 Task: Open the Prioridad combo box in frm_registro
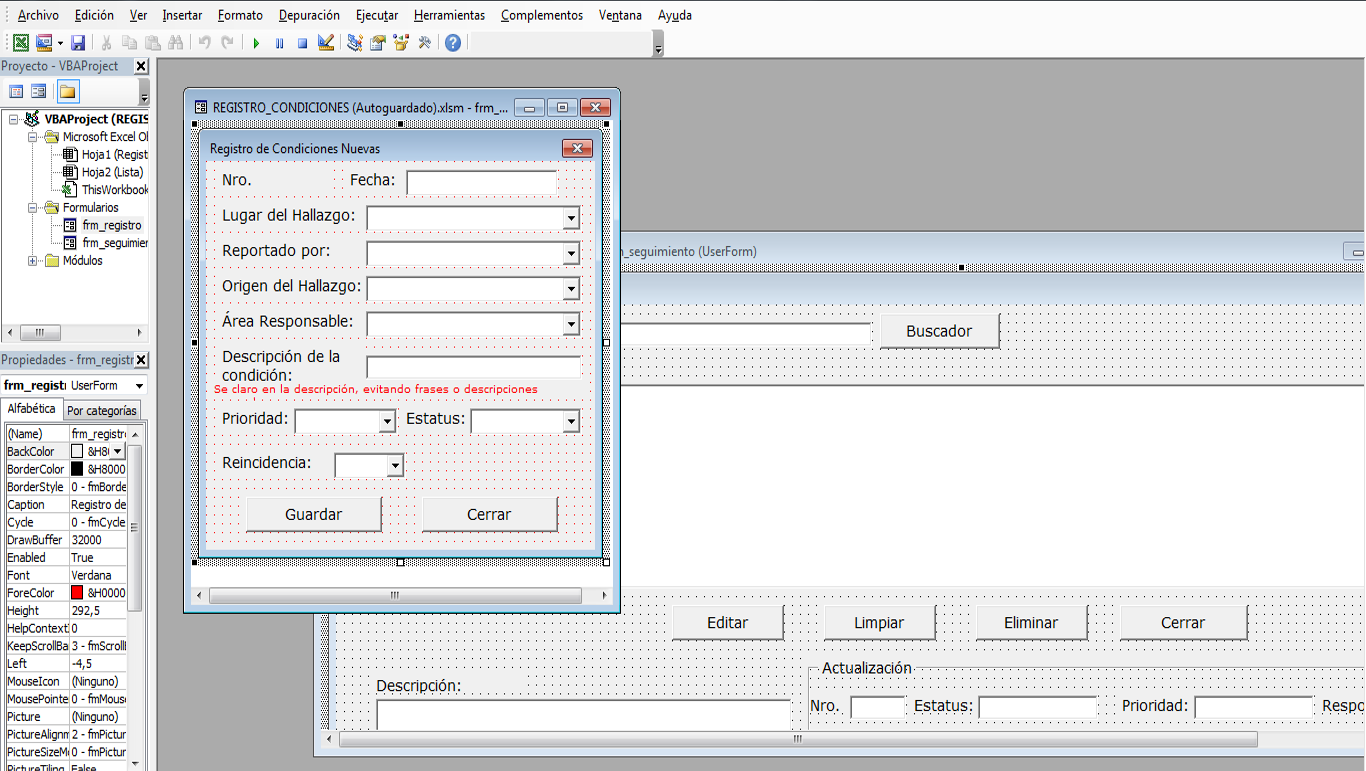[387, 422]
